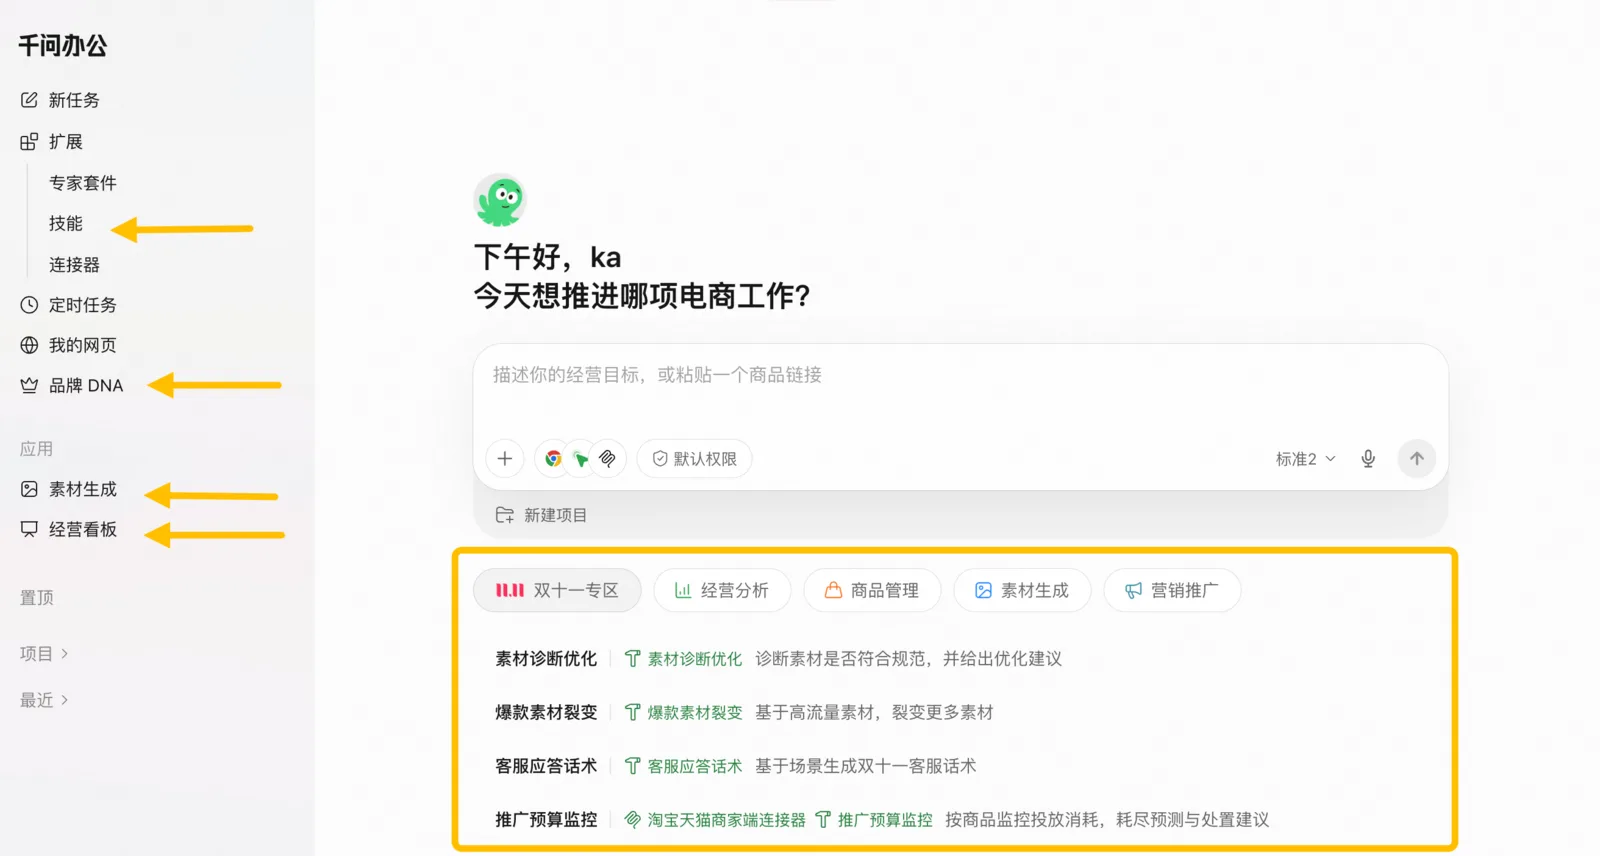Open the 标准2 model dropdown
The image size is (1600, 856).
[x=1305, y=458]
